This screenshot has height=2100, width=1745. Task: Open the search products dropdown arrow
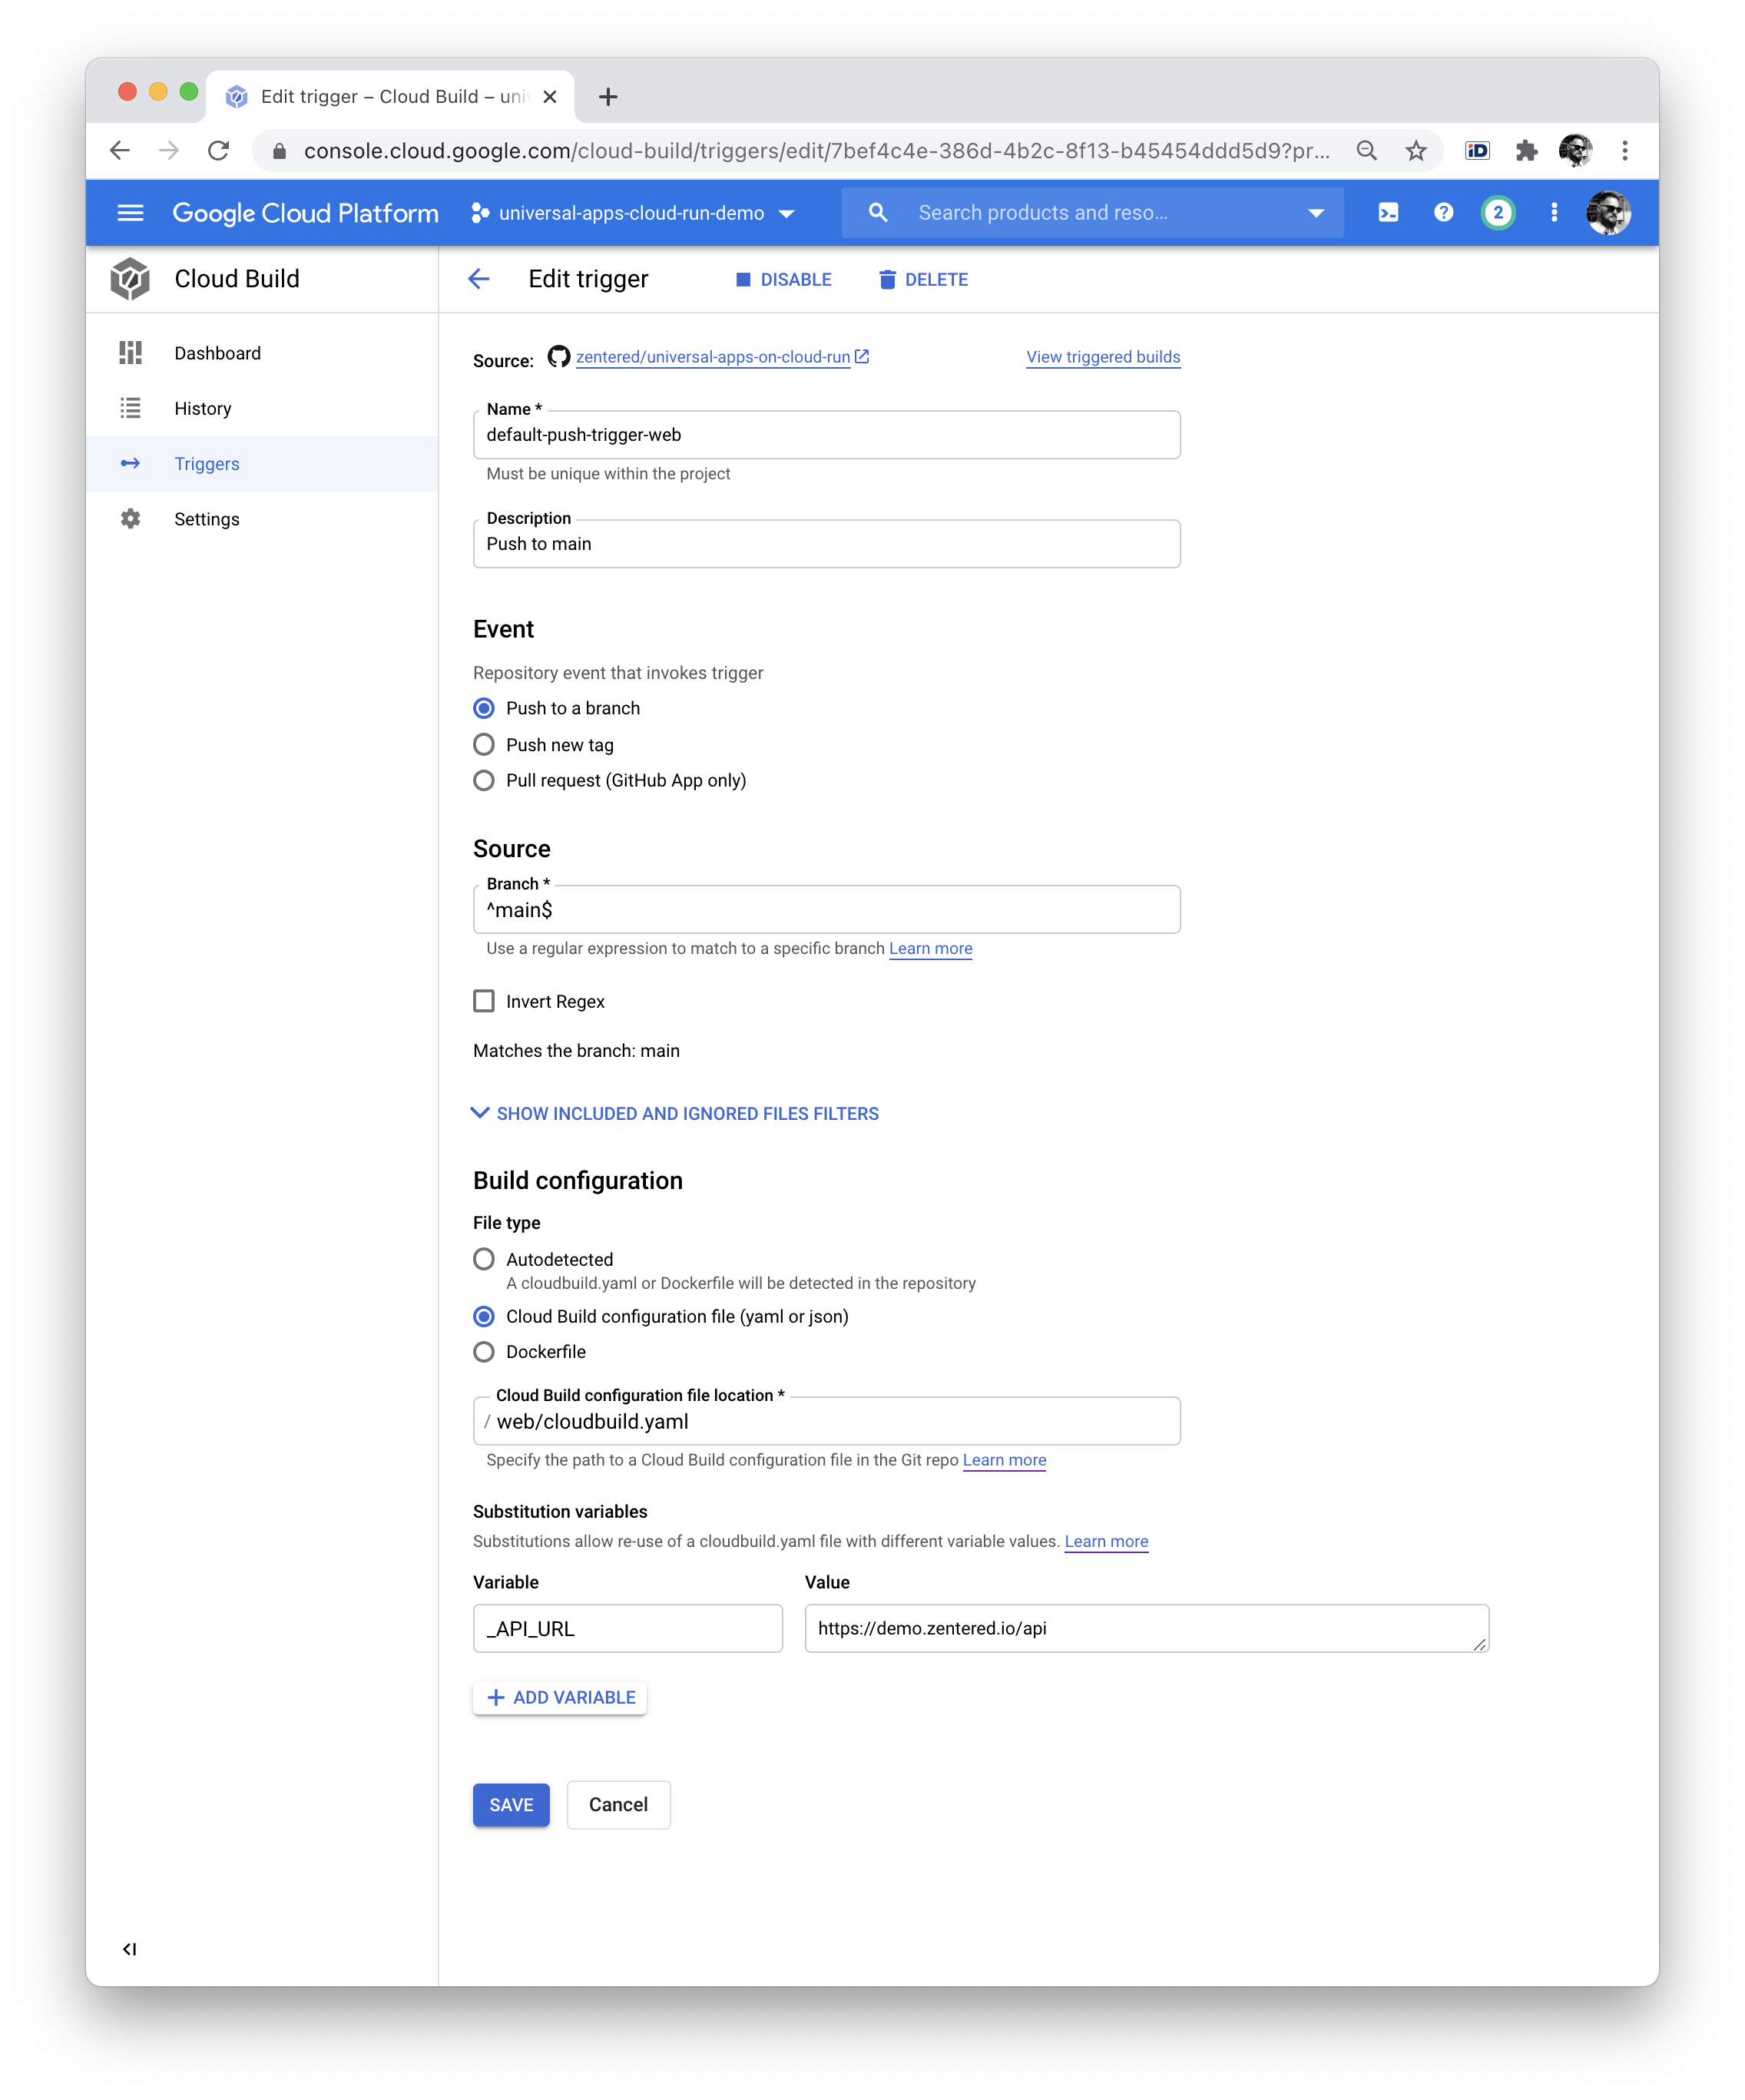[x=1317, y=212]
